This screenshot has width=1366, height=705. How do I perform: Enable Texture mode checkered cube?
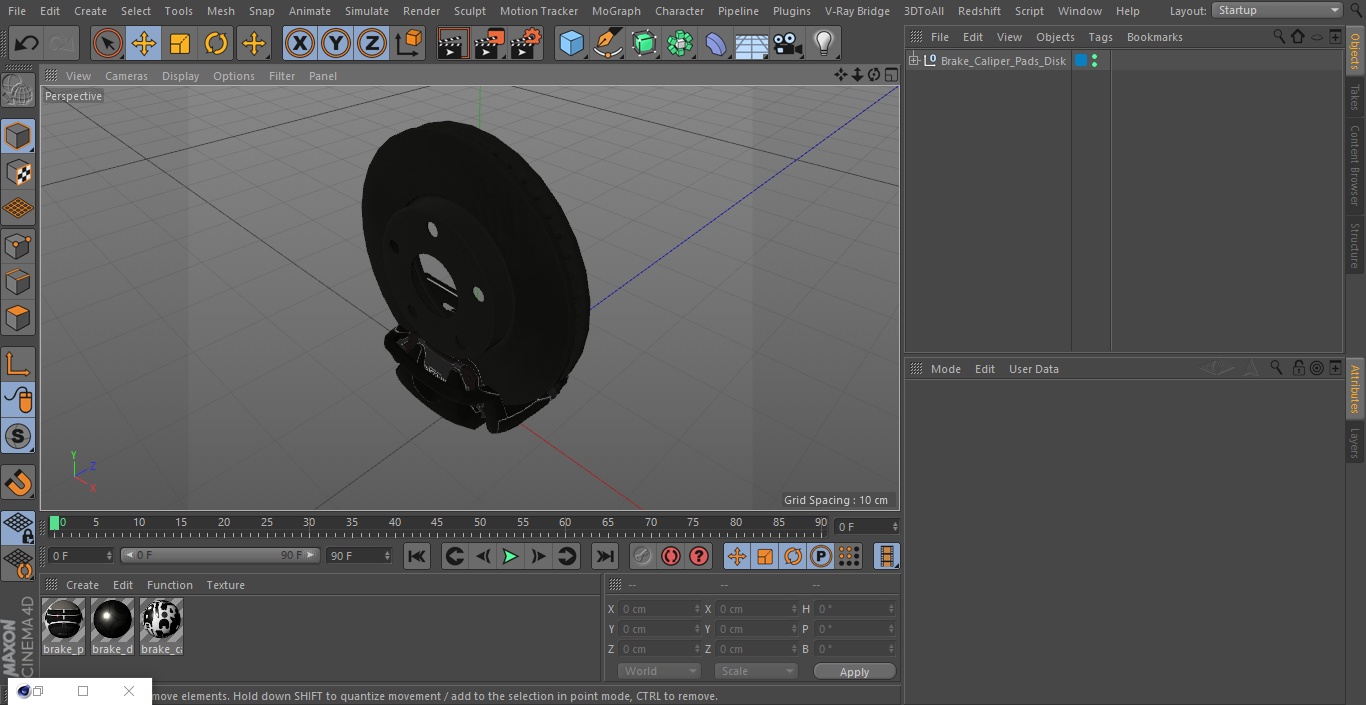(18, 173)
